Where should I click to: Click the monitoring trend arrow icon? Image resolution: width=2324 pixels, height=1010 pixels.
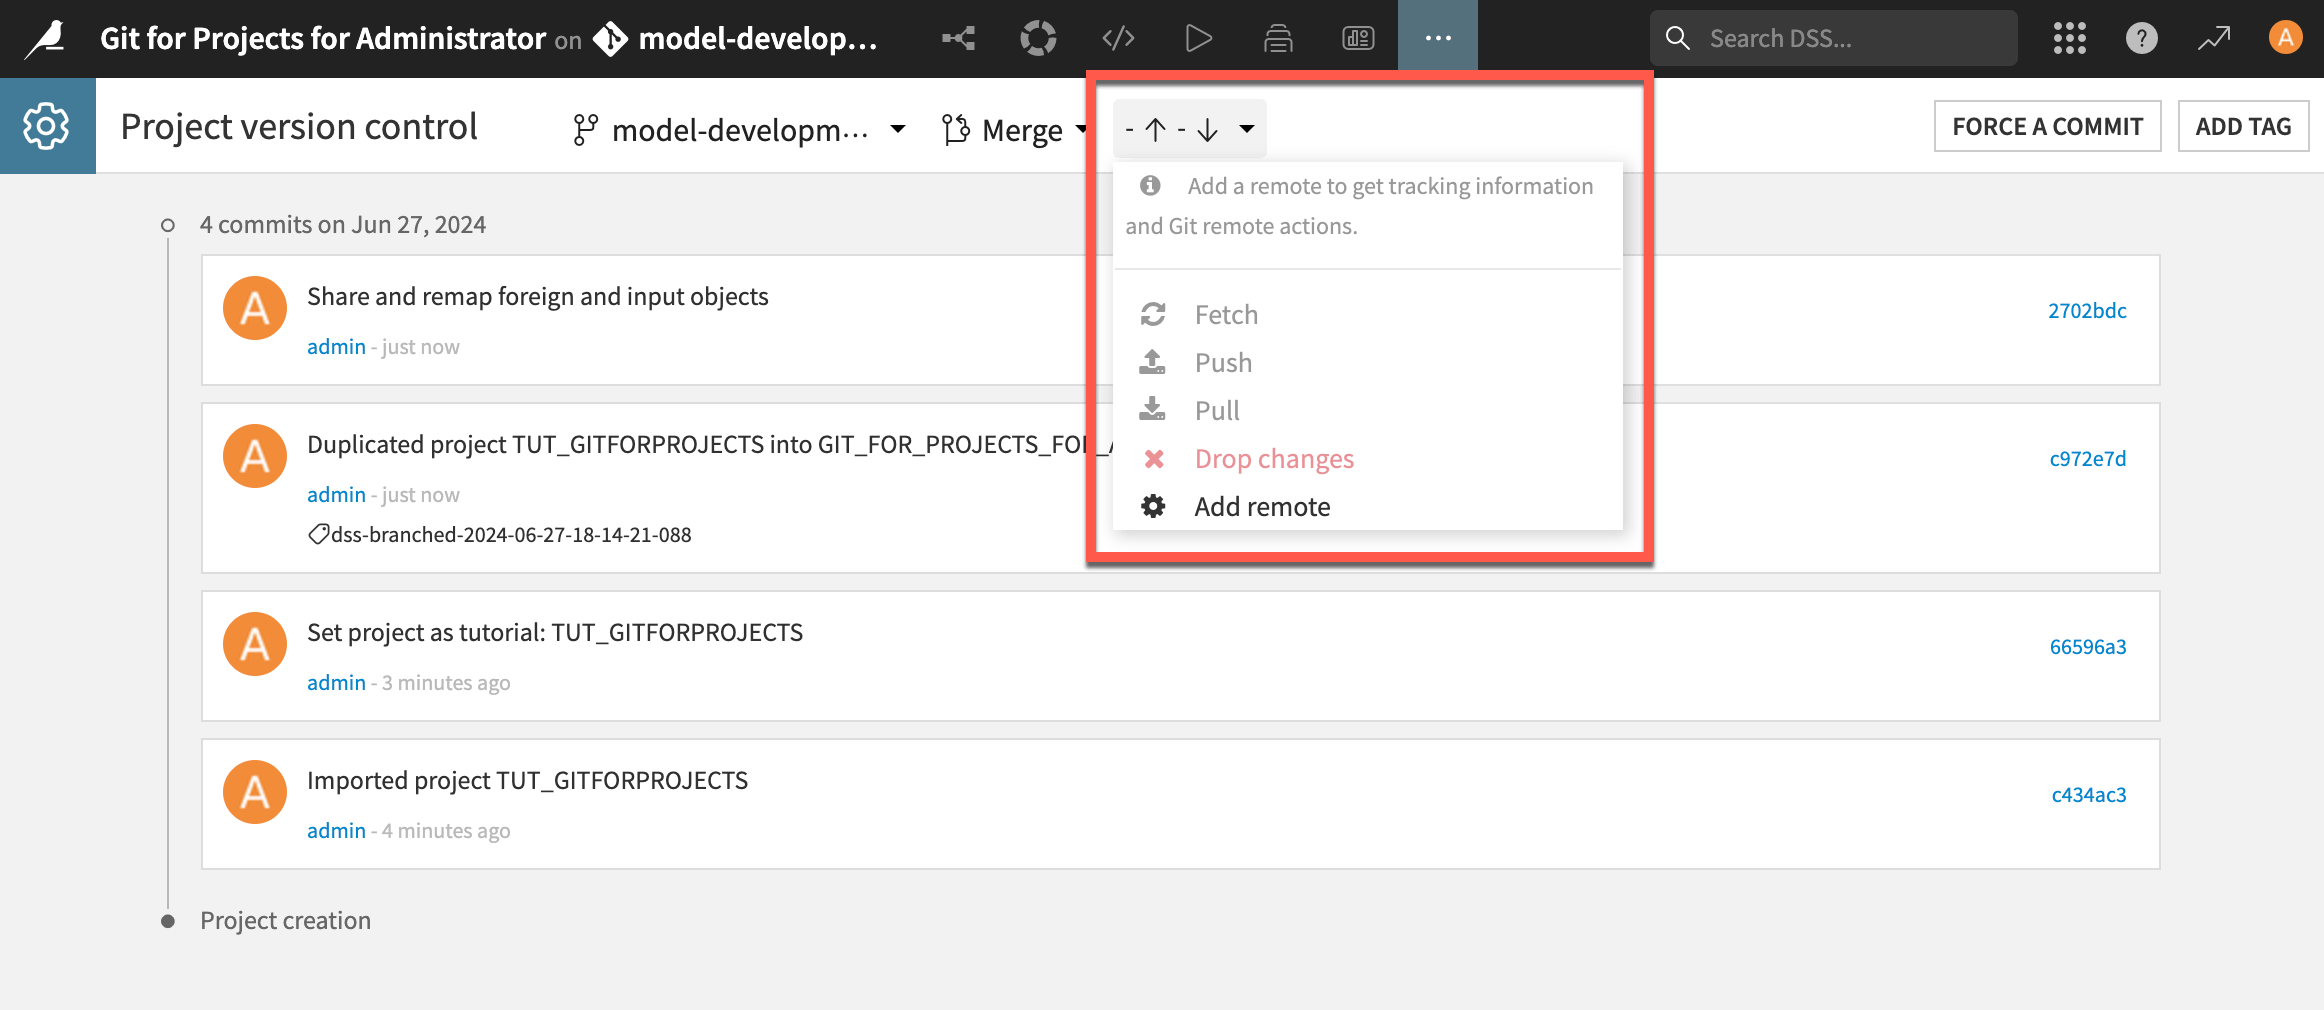point(2213,38)
